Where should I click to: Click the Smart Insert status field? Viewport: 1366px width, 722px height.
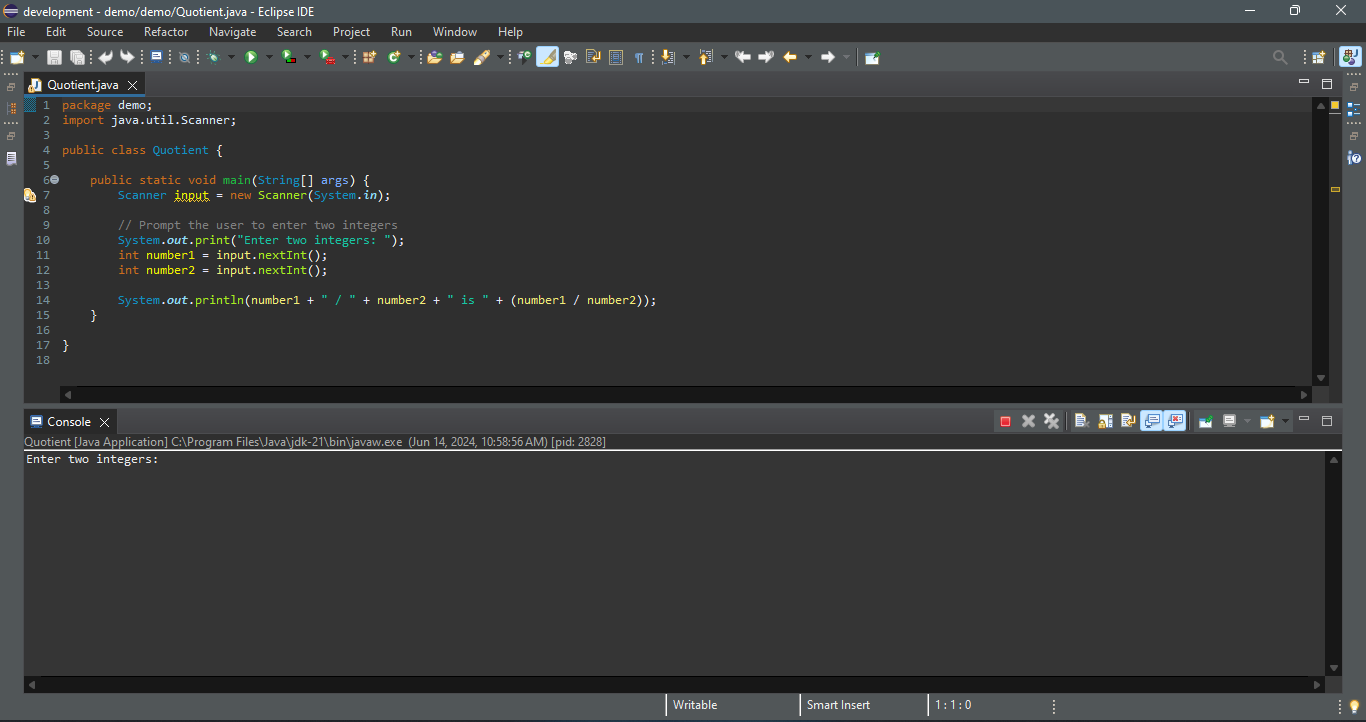pyautogui.click(x=838, y=705)
